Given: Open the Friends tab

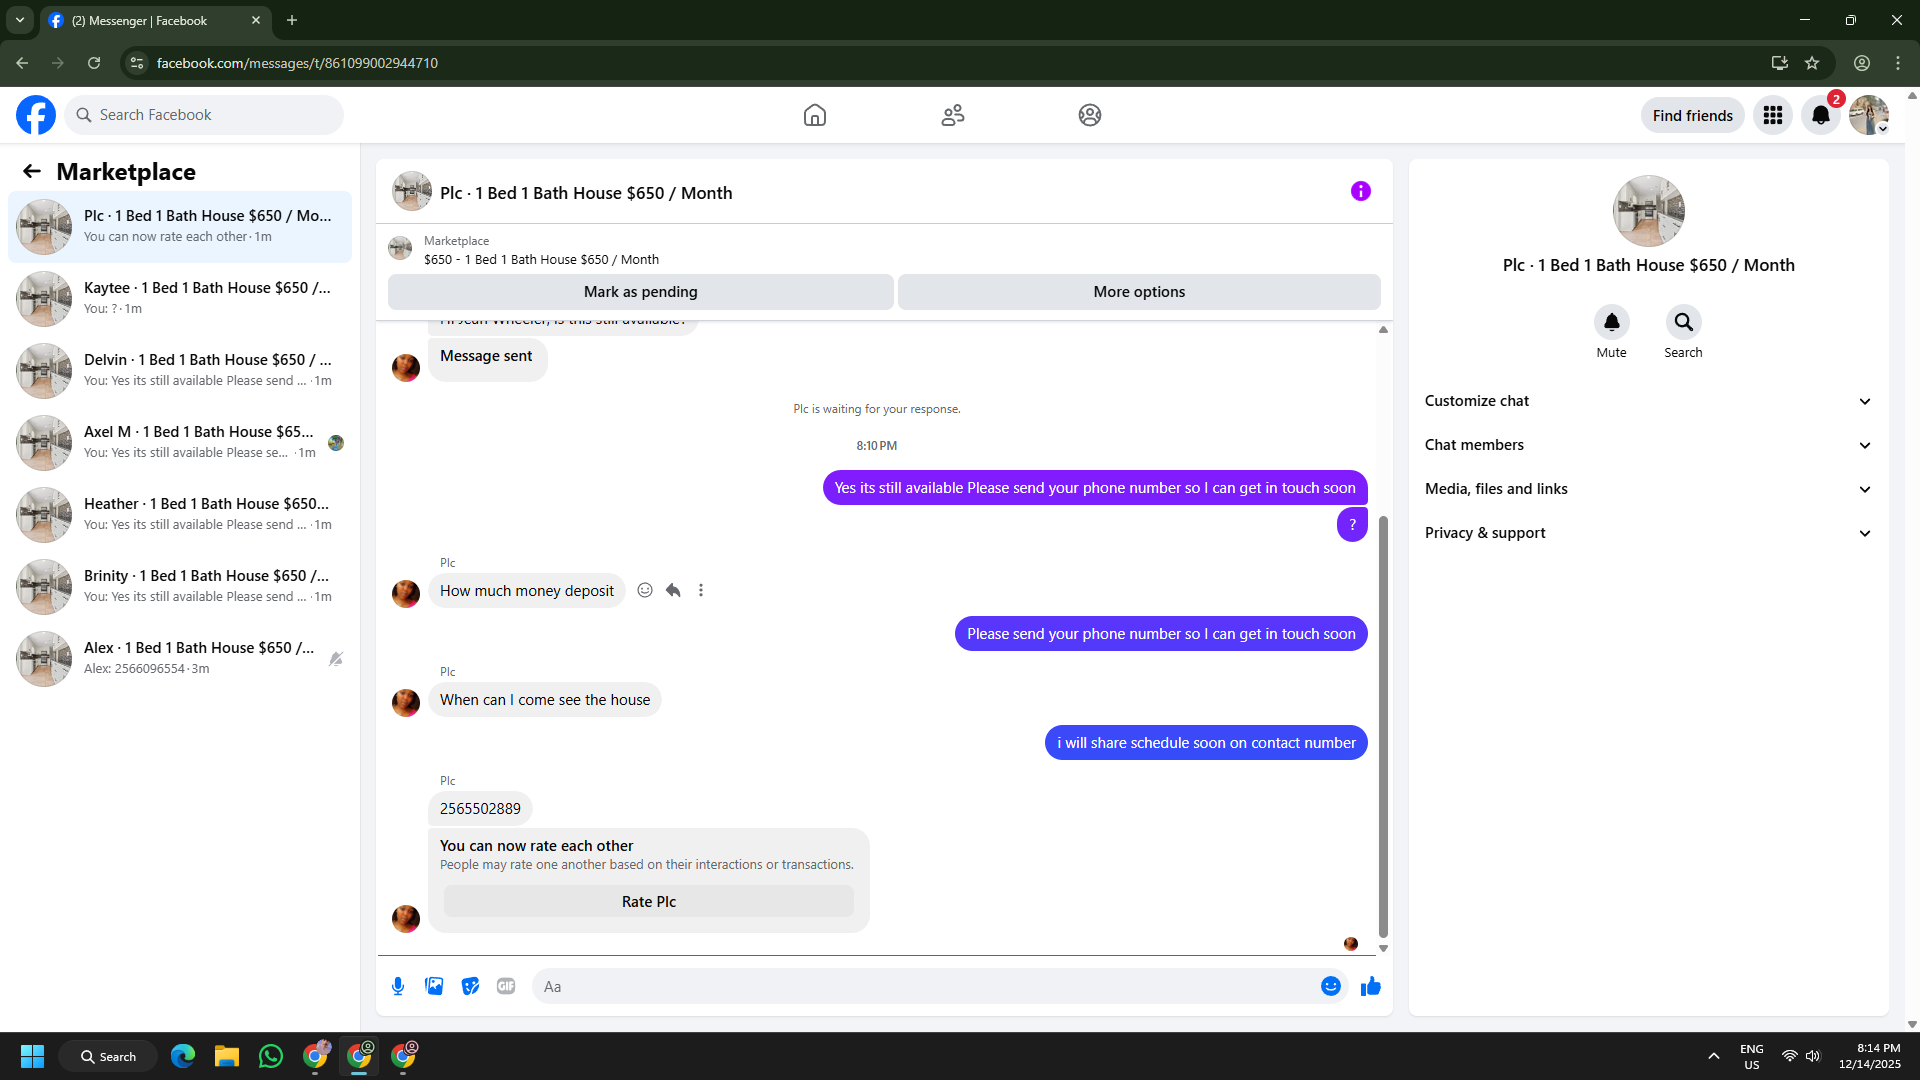Looking at the screenshot, I should pyautogui.click(x=952, y=115).
